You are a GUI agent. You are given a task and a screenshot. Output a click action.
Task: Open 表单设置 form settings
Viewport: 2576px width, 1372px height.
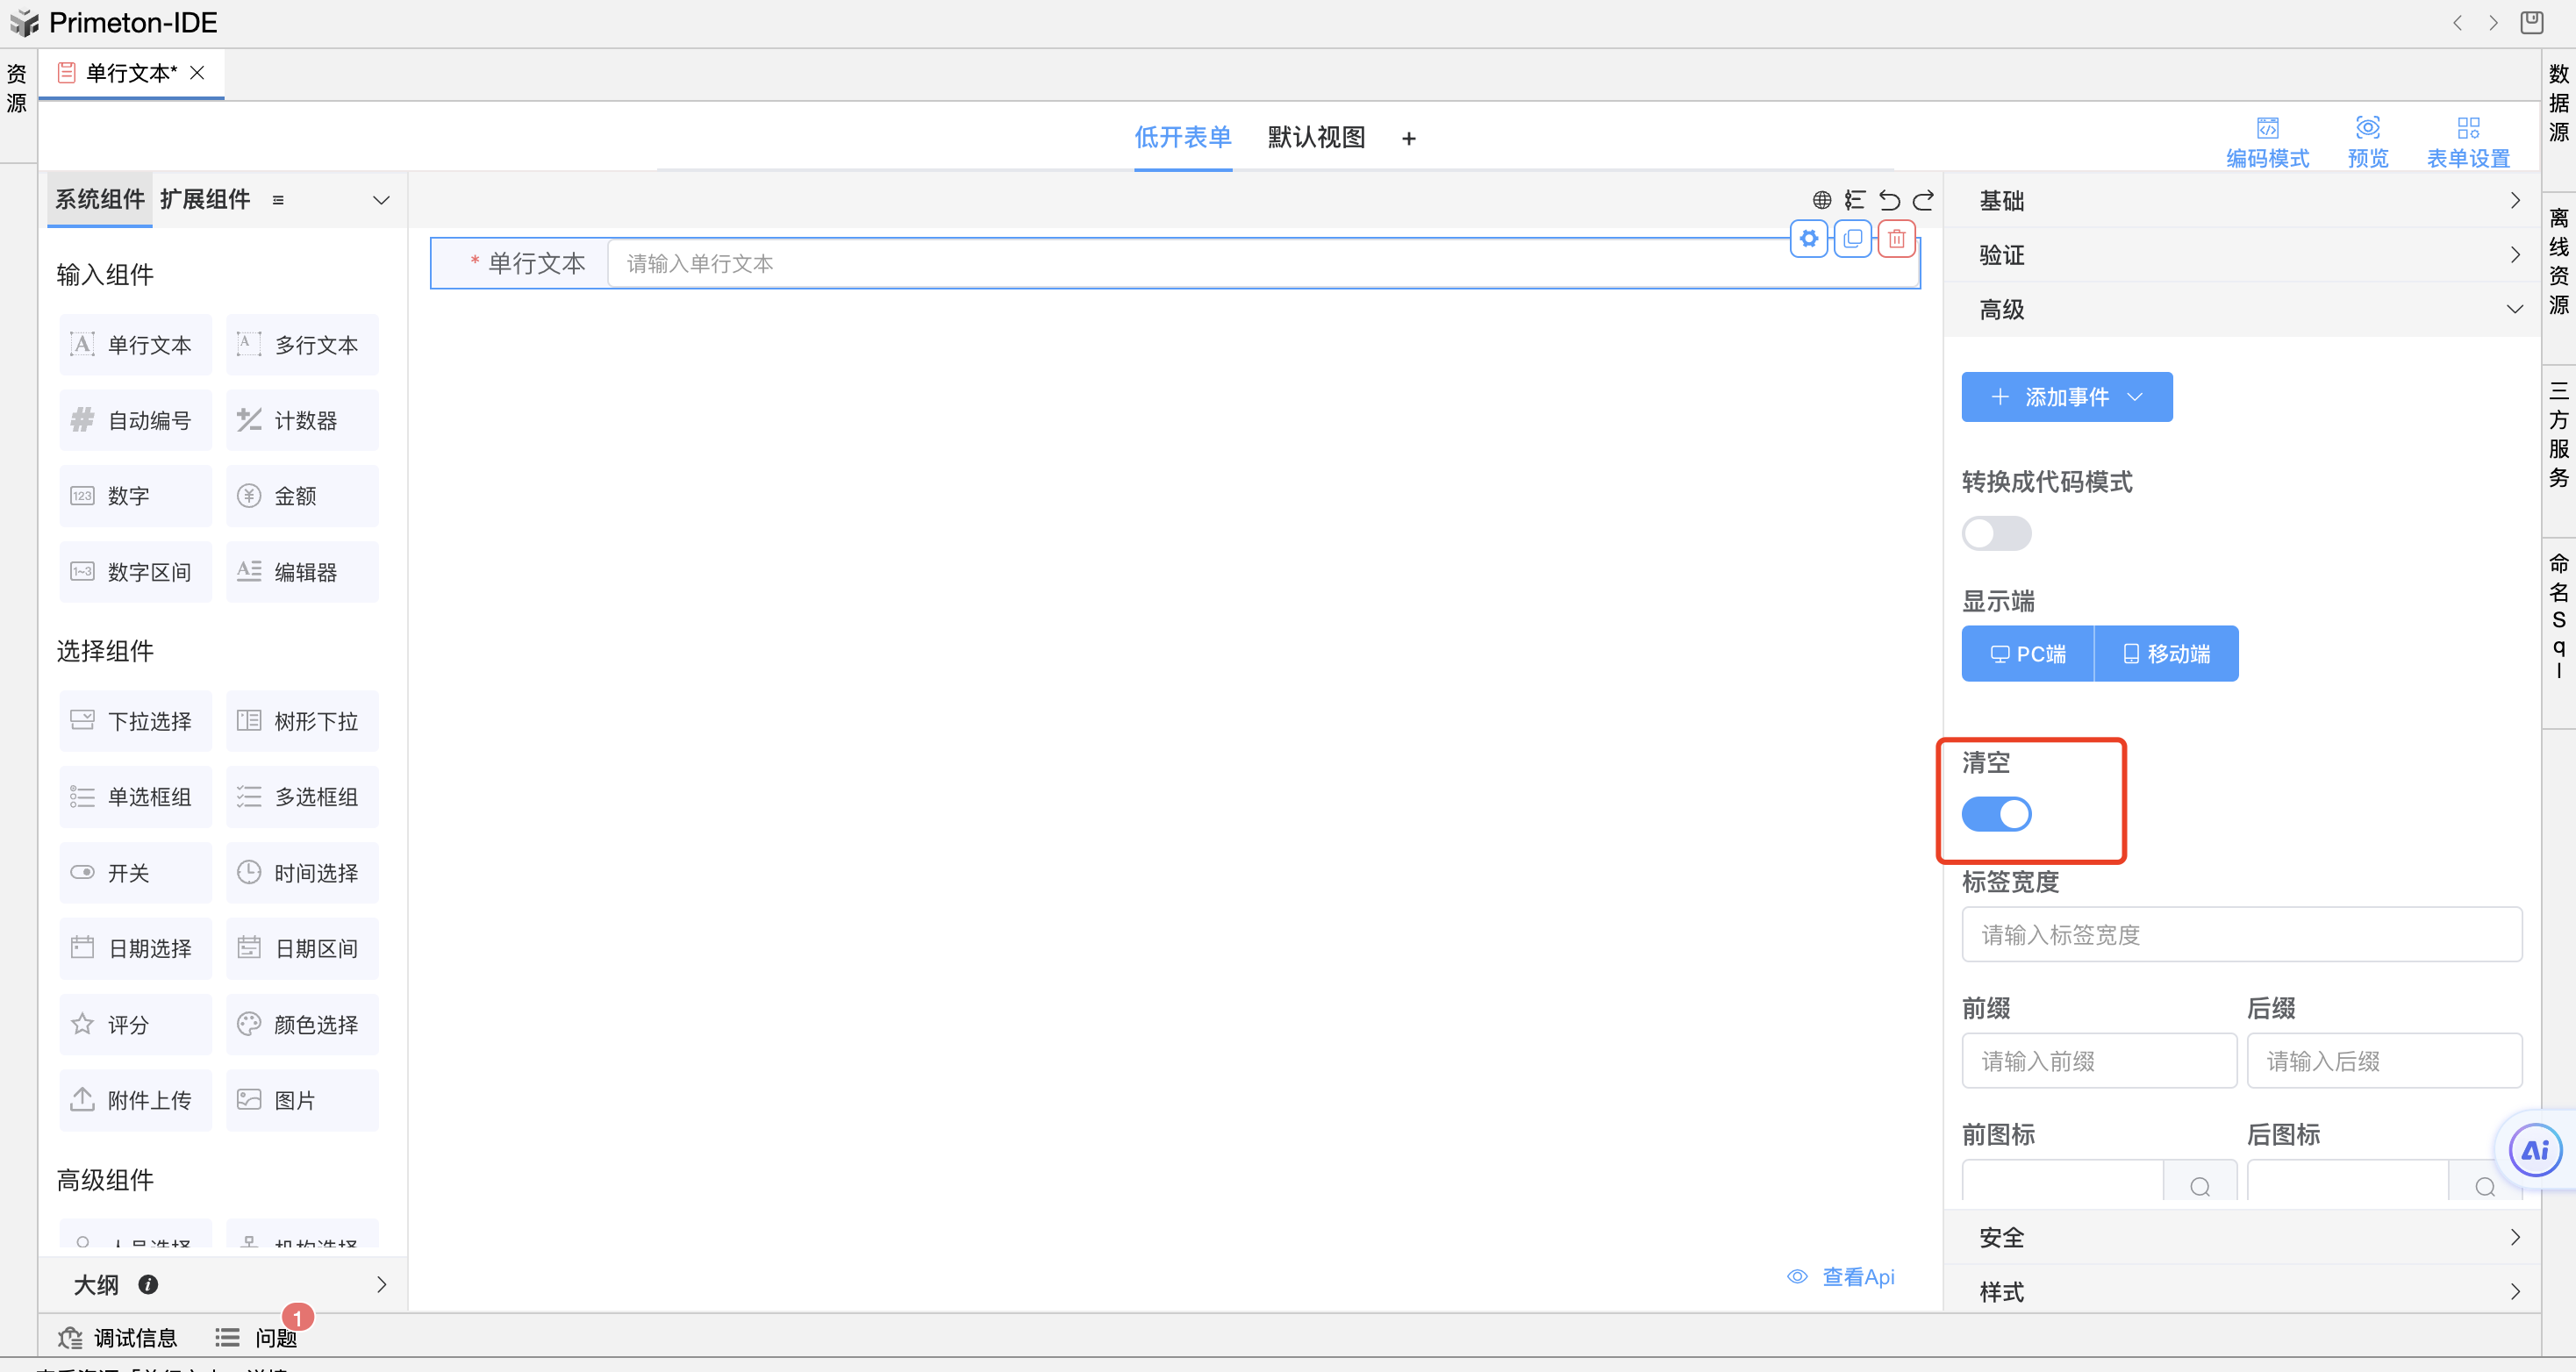click(2467, 142)
